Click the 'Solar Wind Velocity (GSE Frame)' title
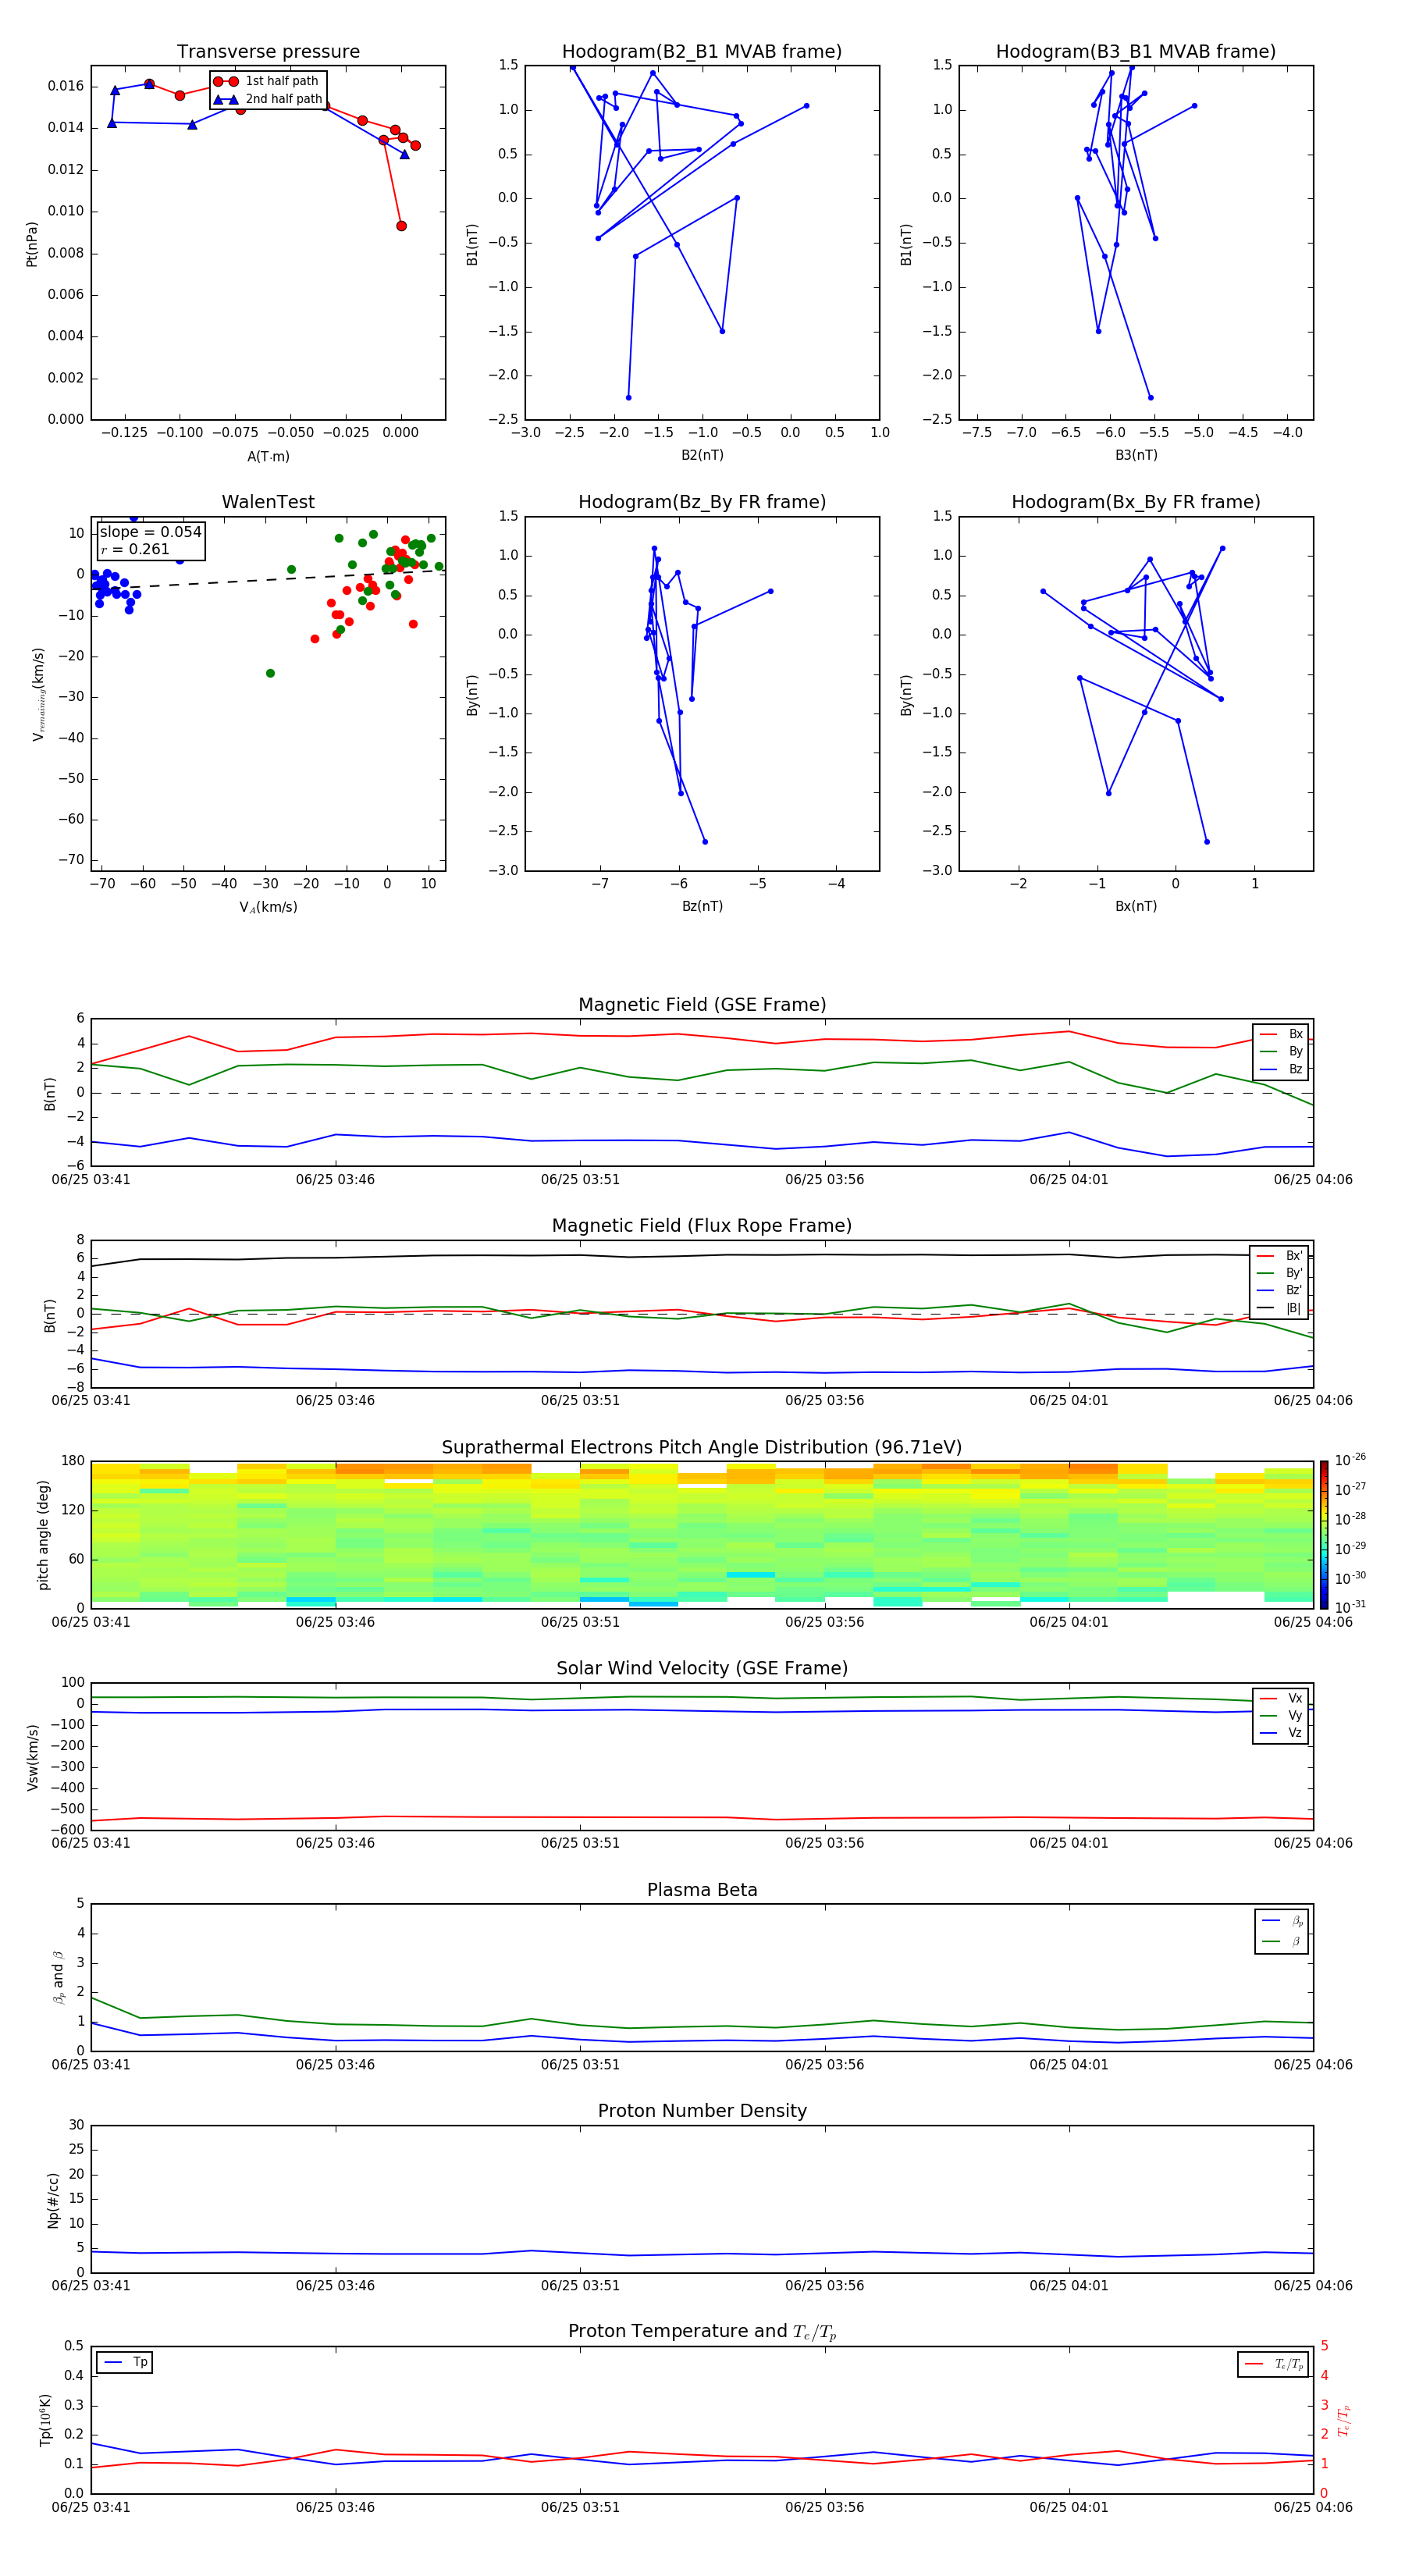1405x2576 pixels. [702, 1669]
